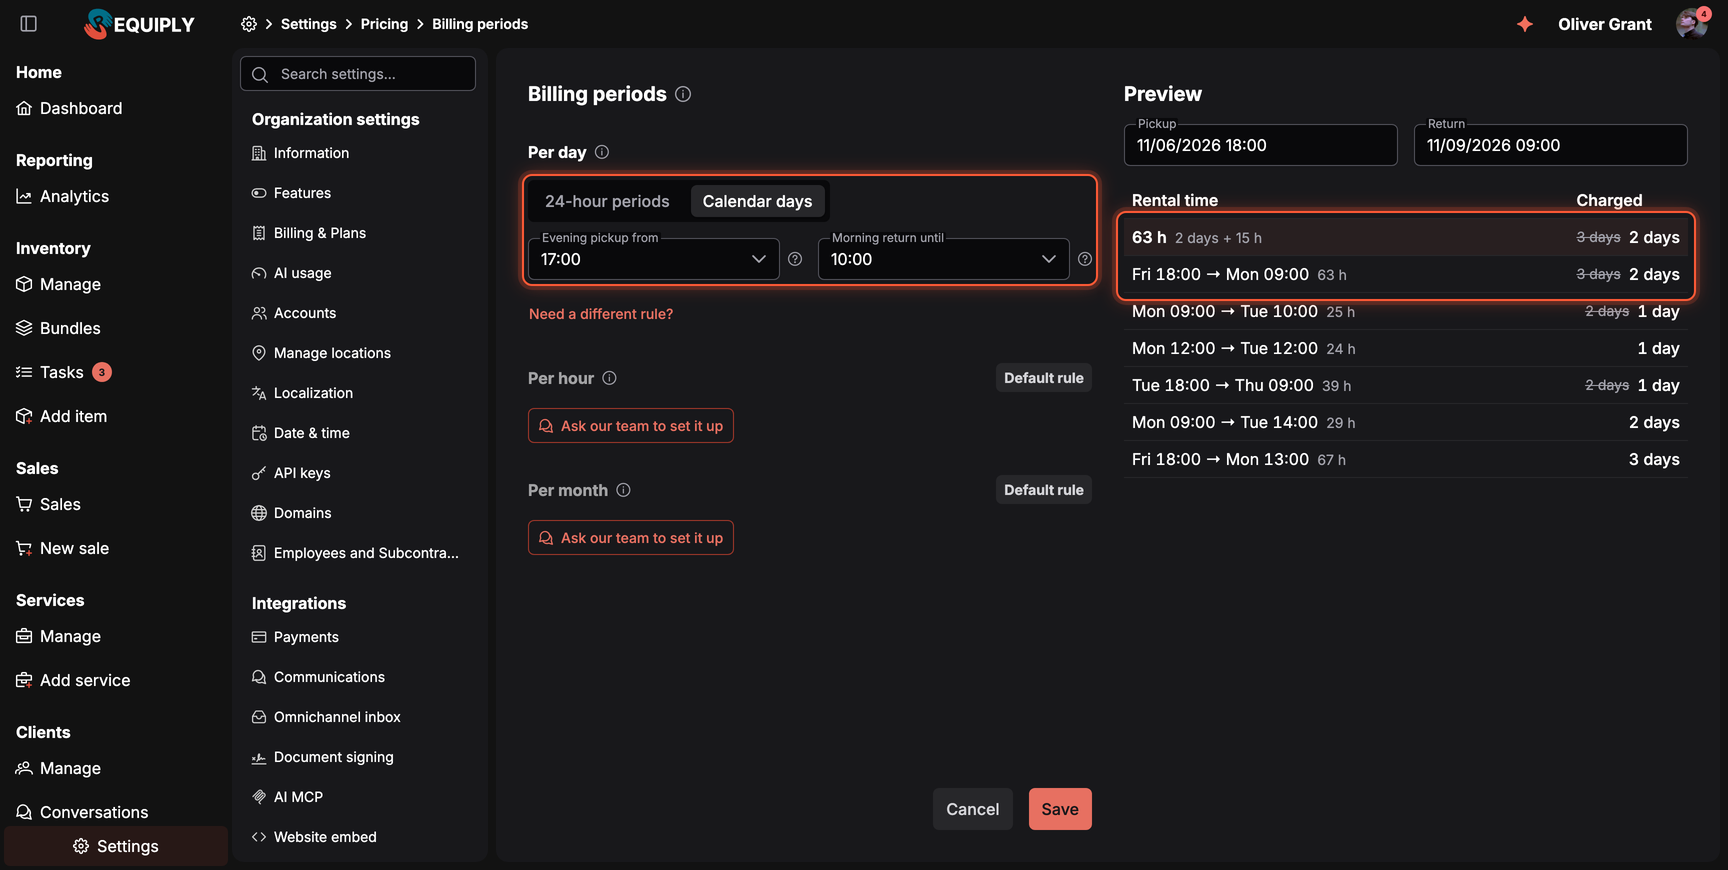The image size is (1728, 870).
Task: Expand Morning return until dropdown
Action: tap(943, 259)
